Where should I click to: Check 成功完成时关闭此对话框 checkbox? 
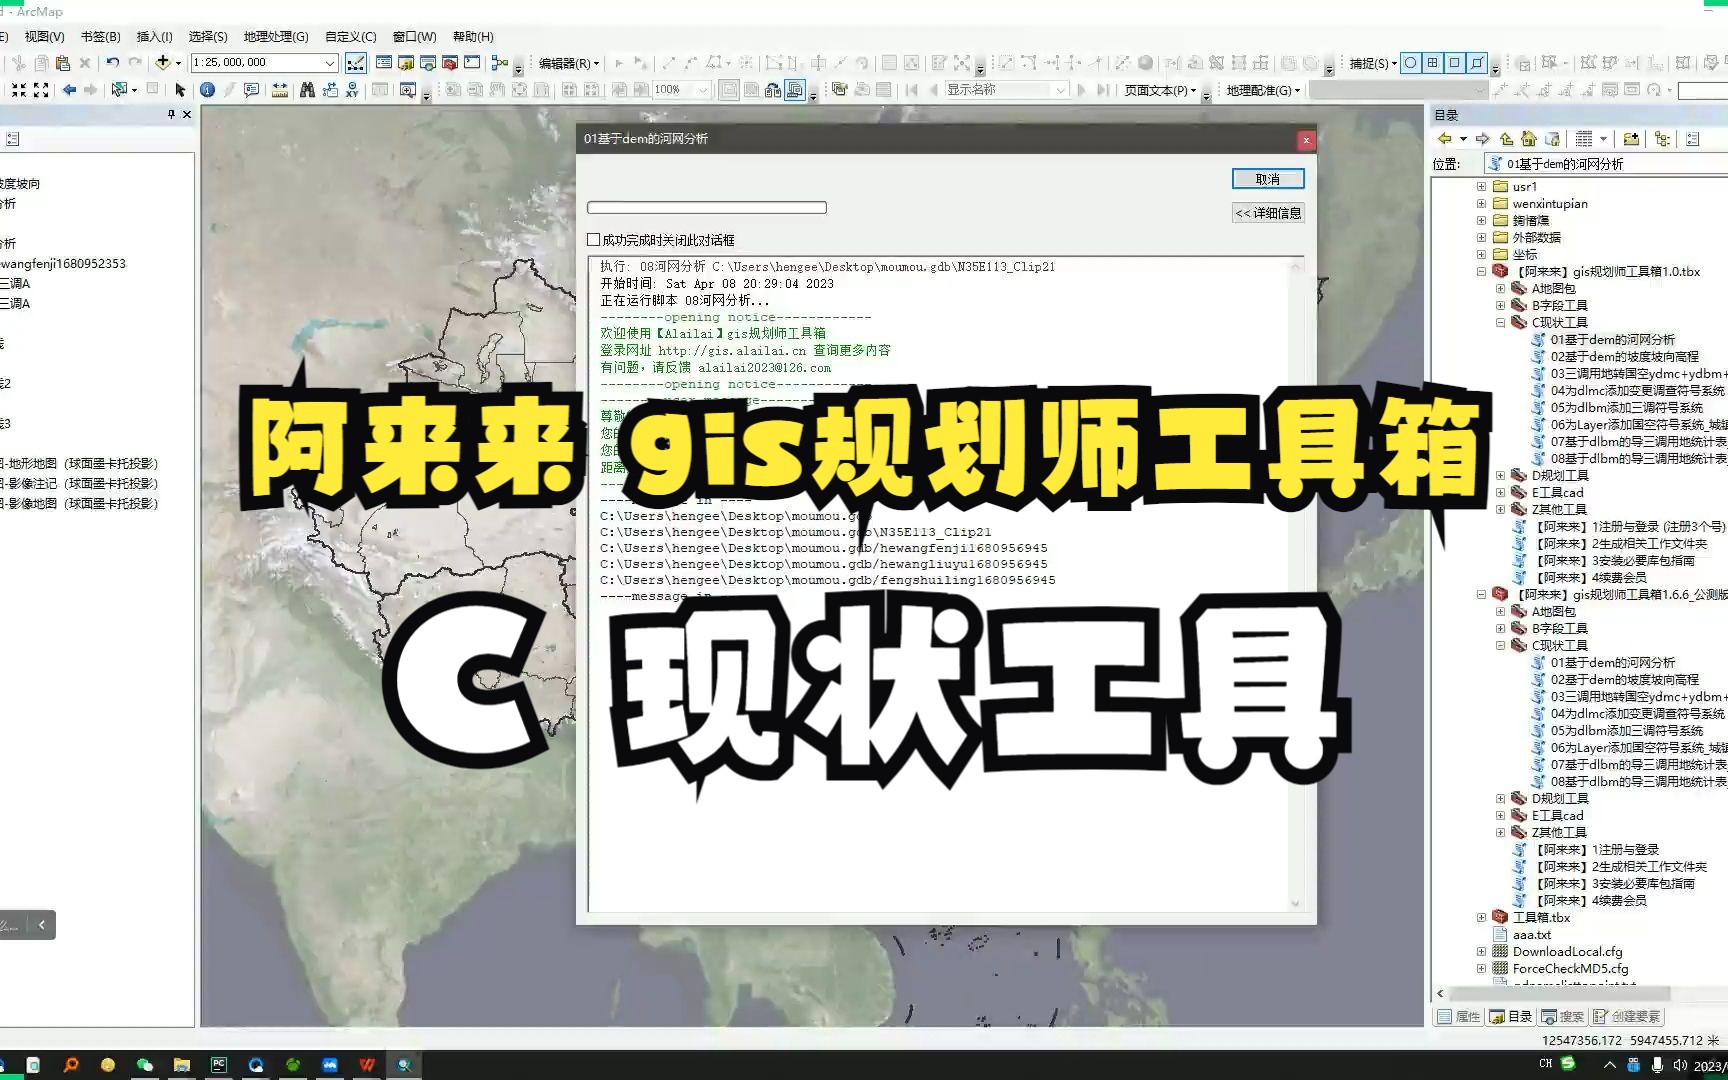[592, 240]
